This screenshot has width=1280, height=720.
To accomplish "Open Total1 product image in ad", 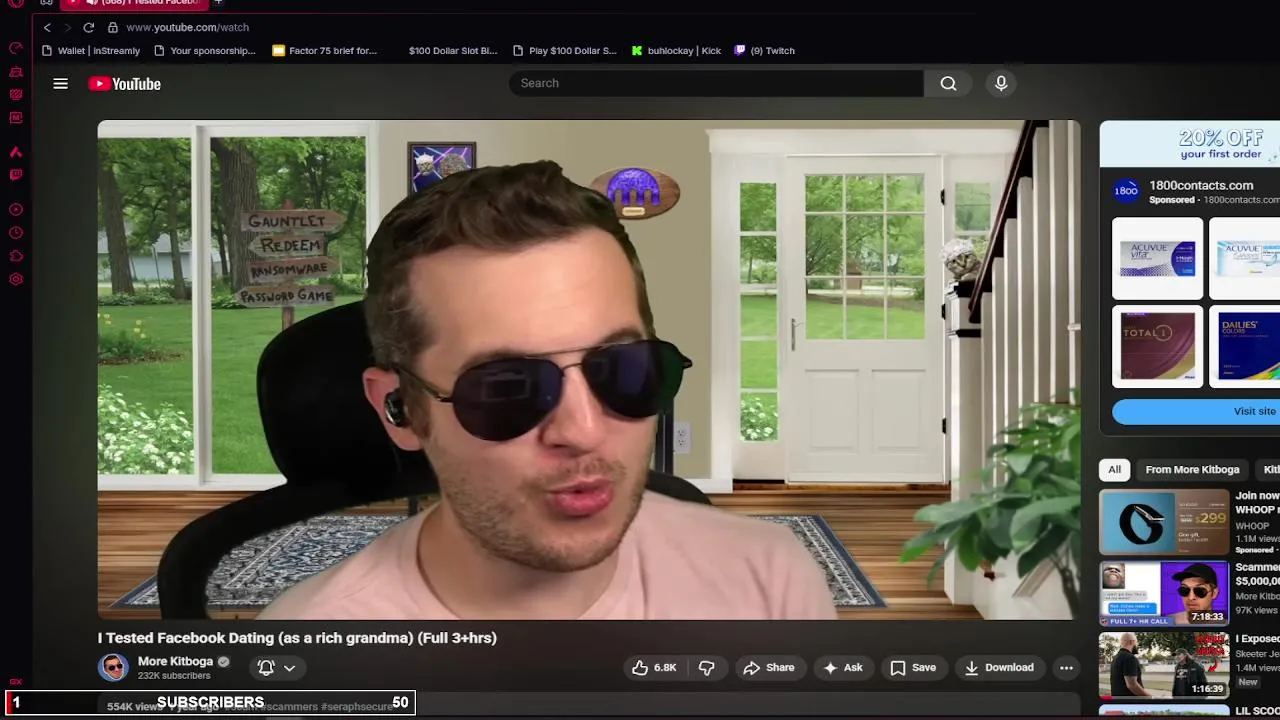I will click(x=1158, y=346).
